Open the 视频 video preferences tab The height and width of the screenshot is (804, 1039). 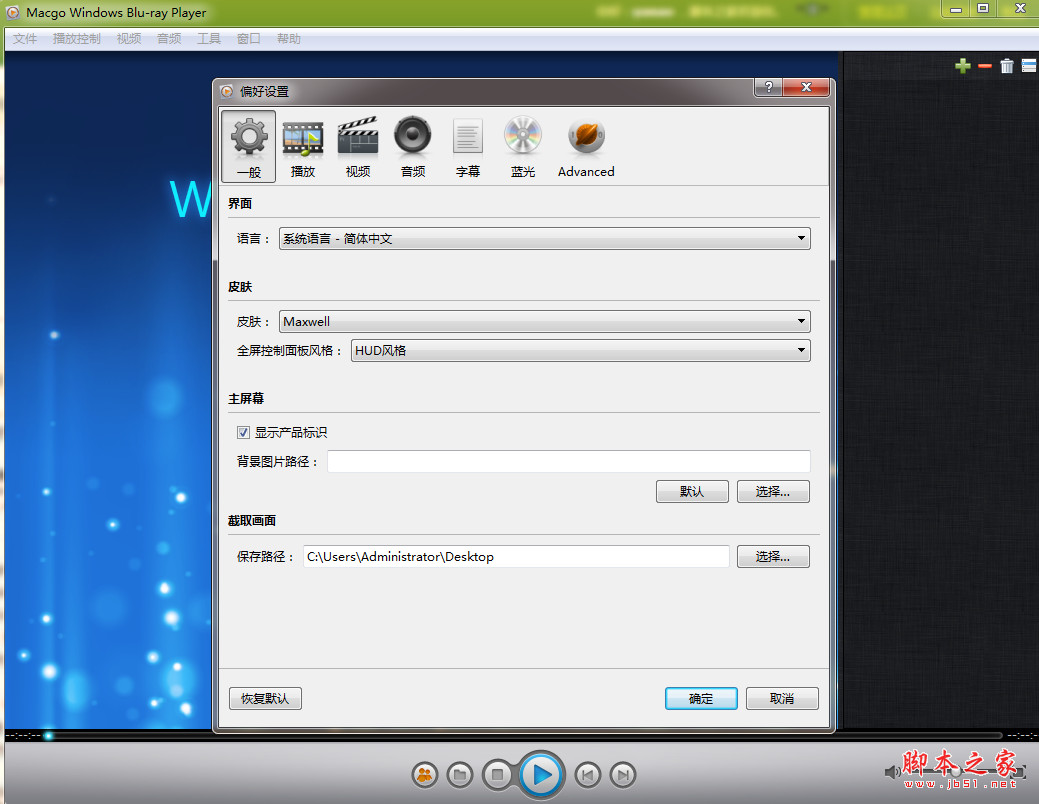click(358, 146)
